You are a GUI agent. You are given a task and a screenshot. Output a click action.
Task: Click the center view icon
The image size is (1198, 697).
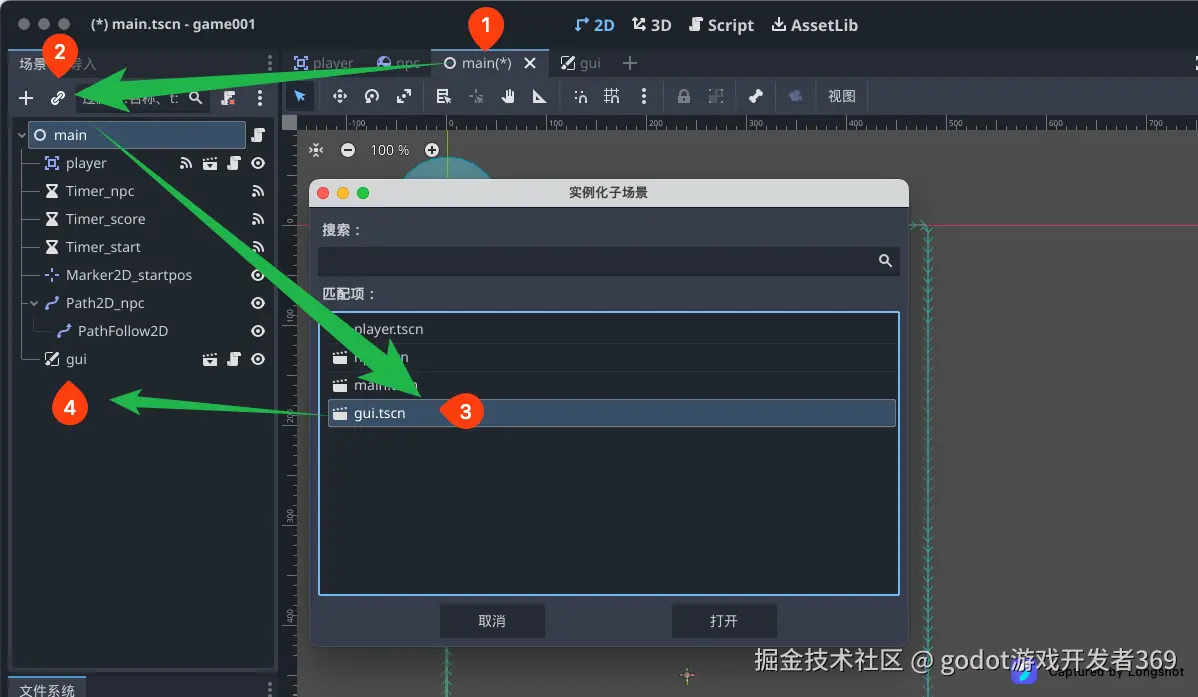tap(316, 150)
